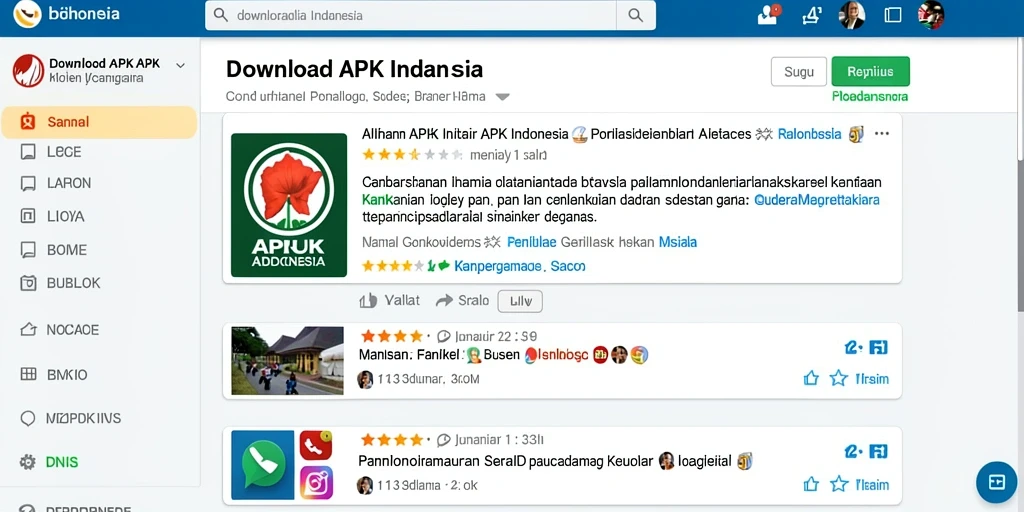The height and width of the screenshot is (512, 1024).
Task: Open the Ploadansnora link
Action: tap(870, 97)
